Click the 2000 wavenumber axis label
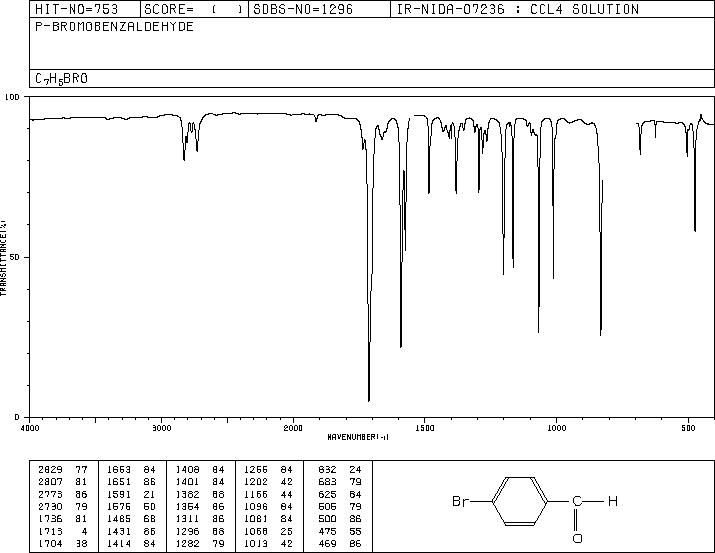Screen dimensions: 715x553 coord(293,428)
